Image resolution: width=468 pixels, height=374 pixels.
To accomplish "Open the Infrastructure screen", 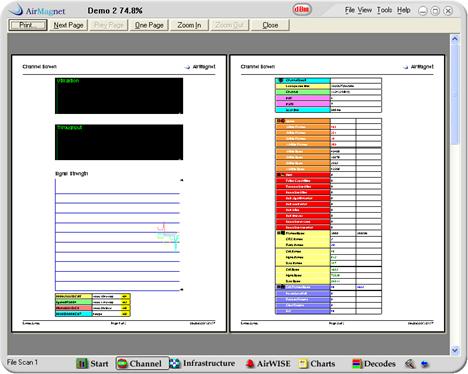I will (x=202, y=363).
